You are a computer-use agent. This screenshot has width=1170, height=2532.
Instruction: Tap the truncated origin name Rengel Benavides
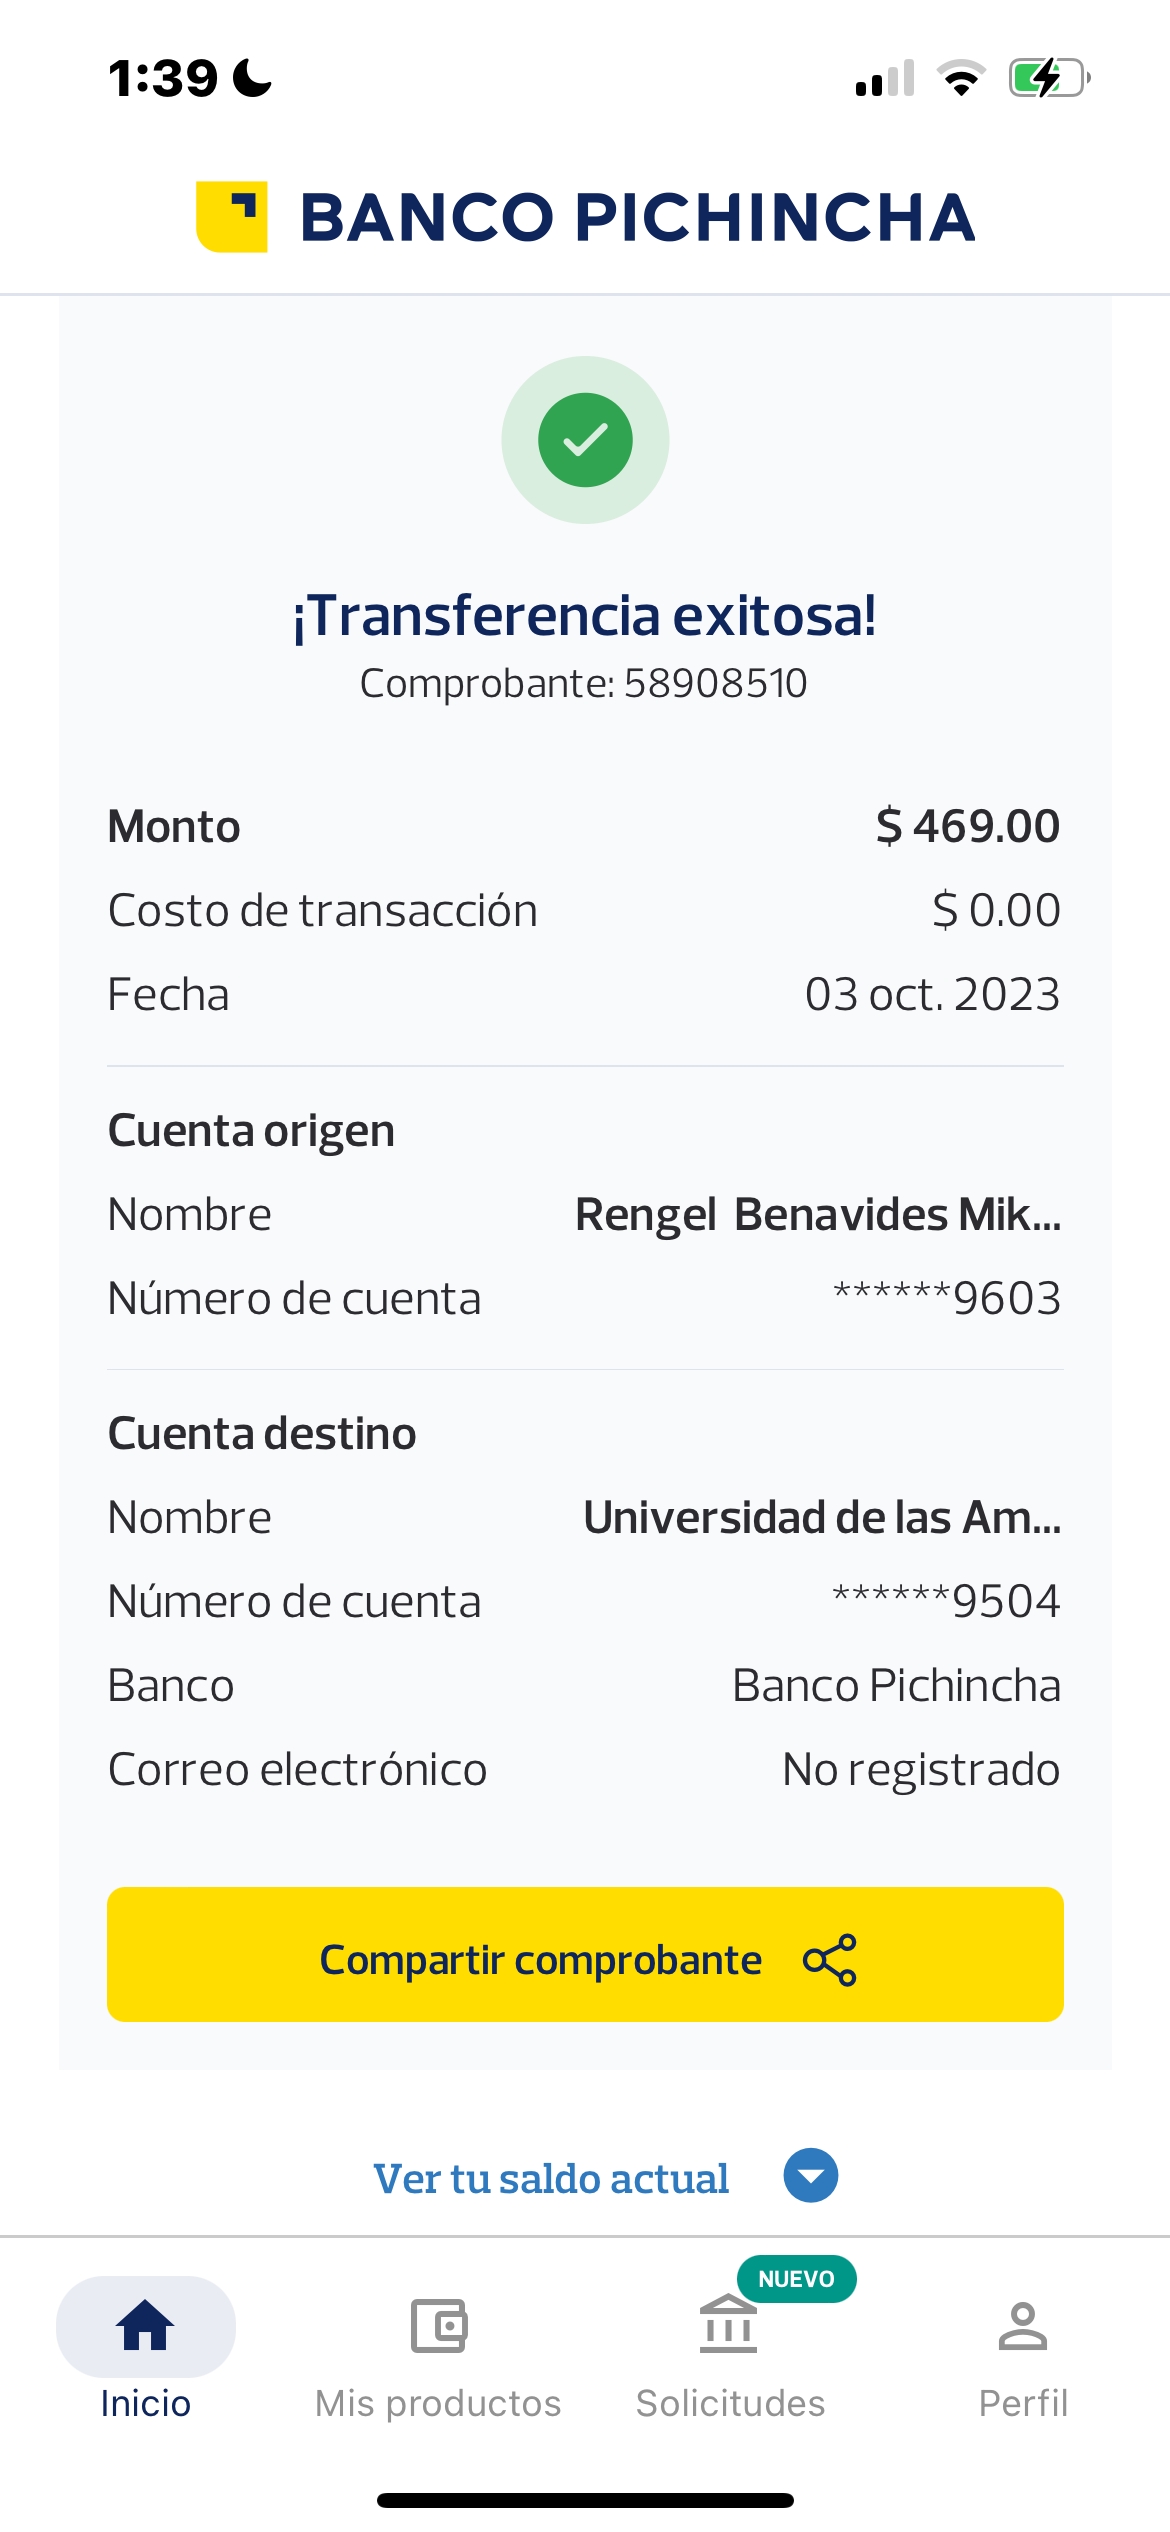(817, 1215)
